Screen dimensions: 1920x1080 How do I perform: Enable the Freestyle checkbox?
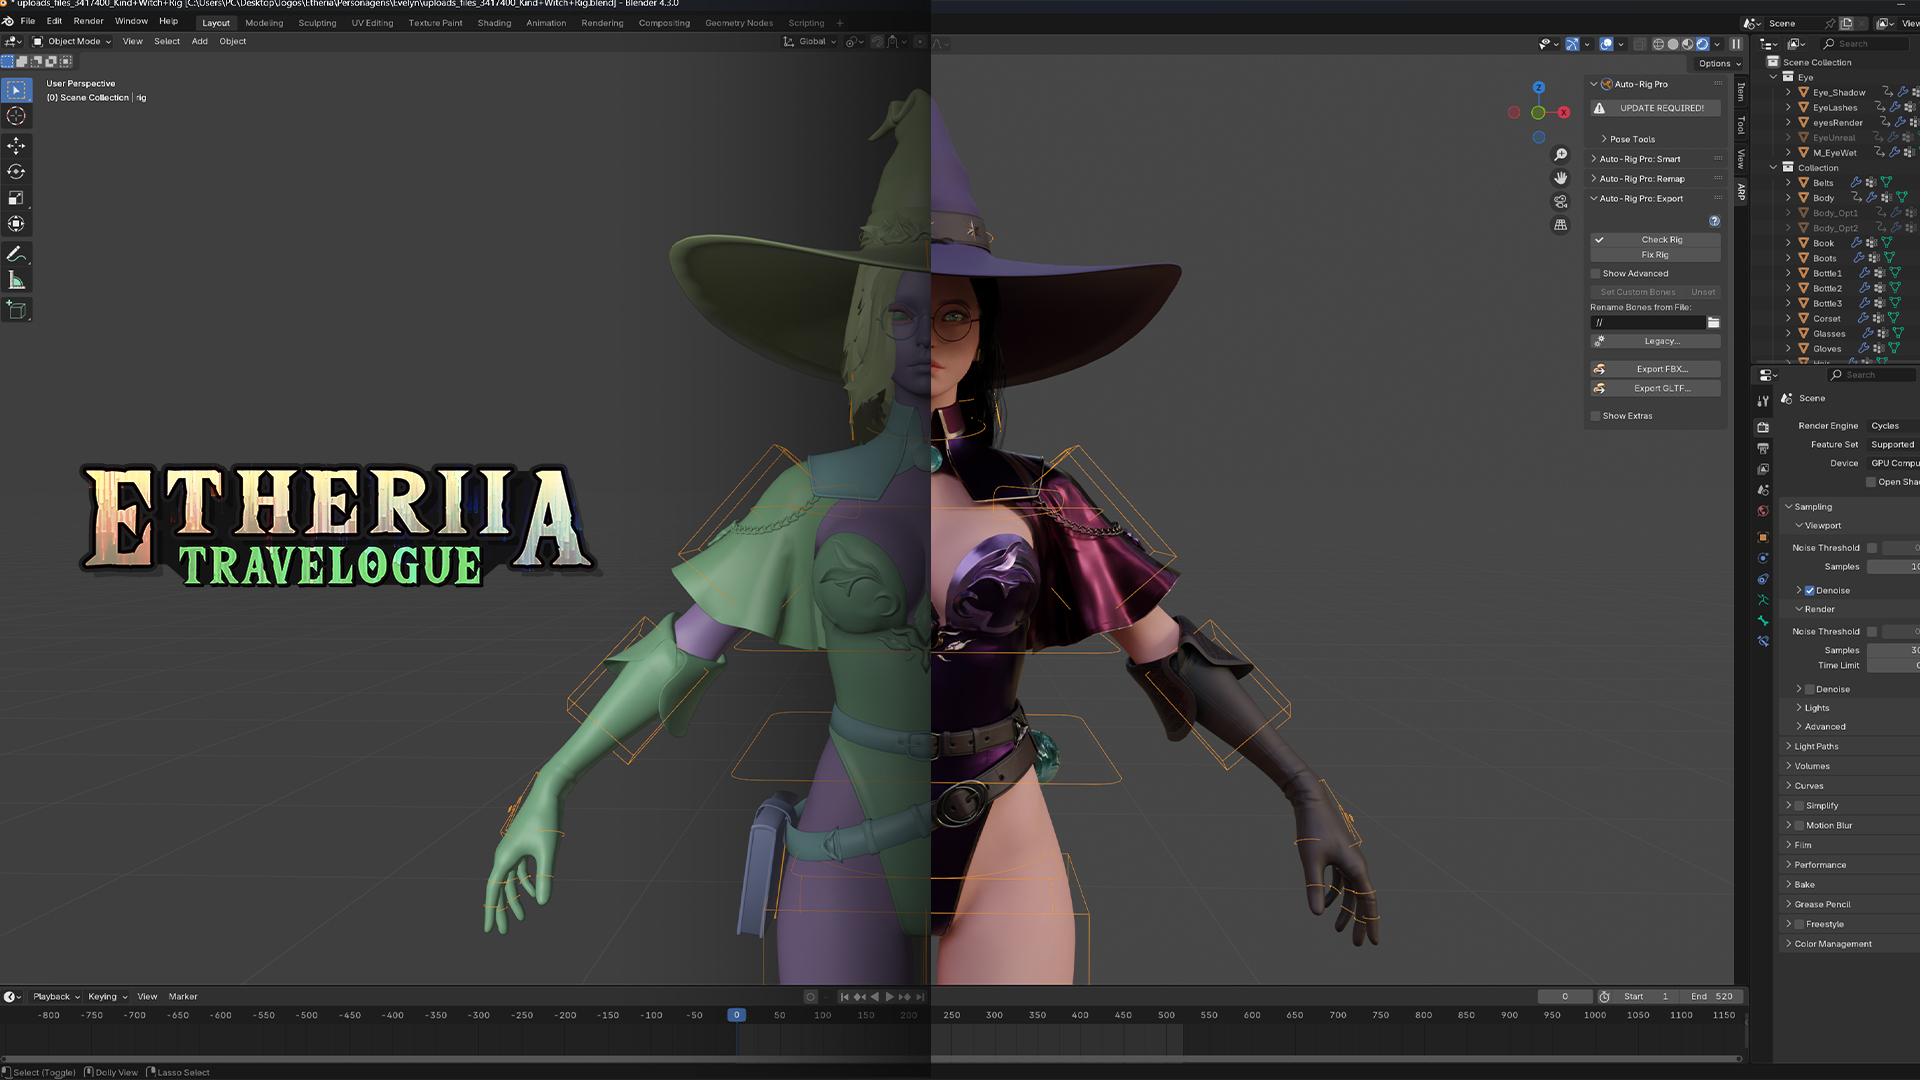tap(1800, 925)
